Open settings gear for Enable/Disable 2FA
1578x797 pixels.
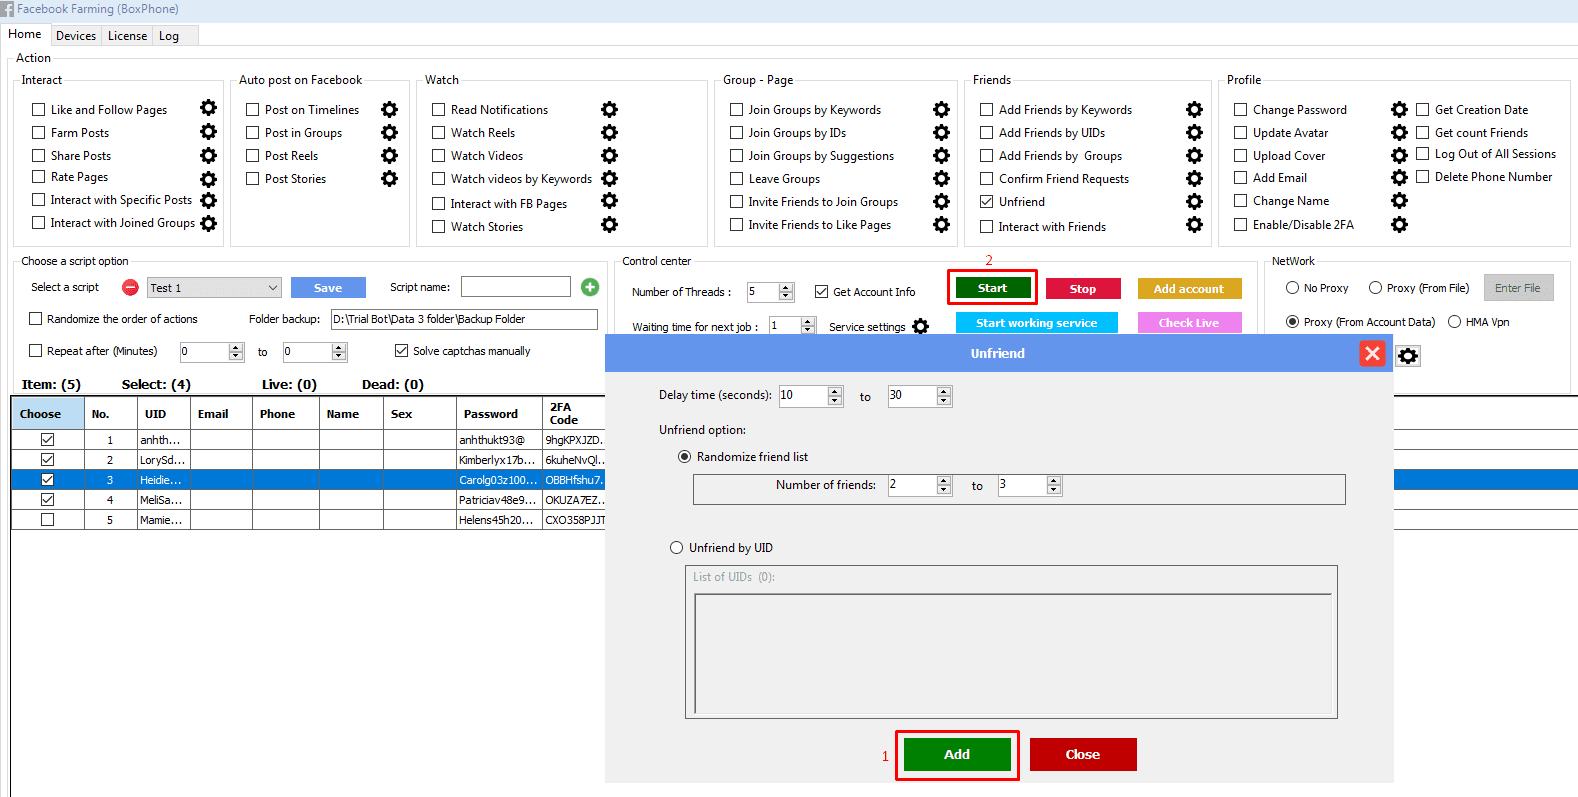click(1399, 224)
